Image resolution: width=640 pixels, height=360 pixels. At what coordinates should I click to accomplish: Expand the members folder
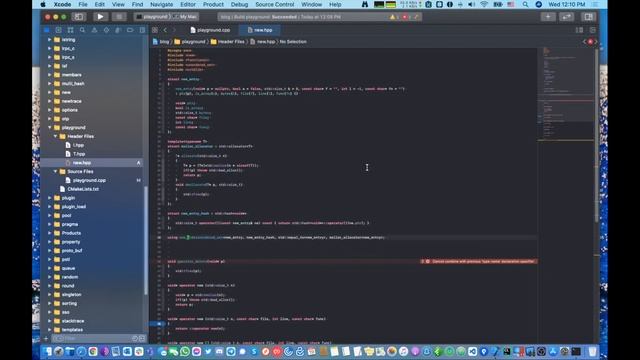point(50,75)
